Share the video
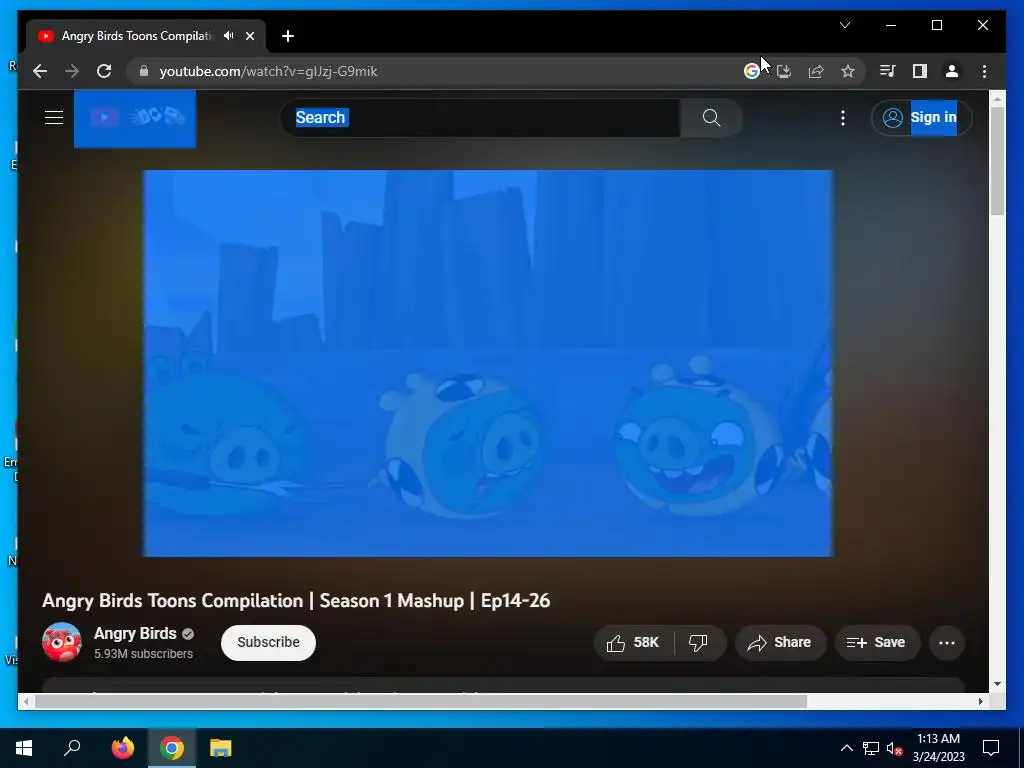 (x=780, y=643)
